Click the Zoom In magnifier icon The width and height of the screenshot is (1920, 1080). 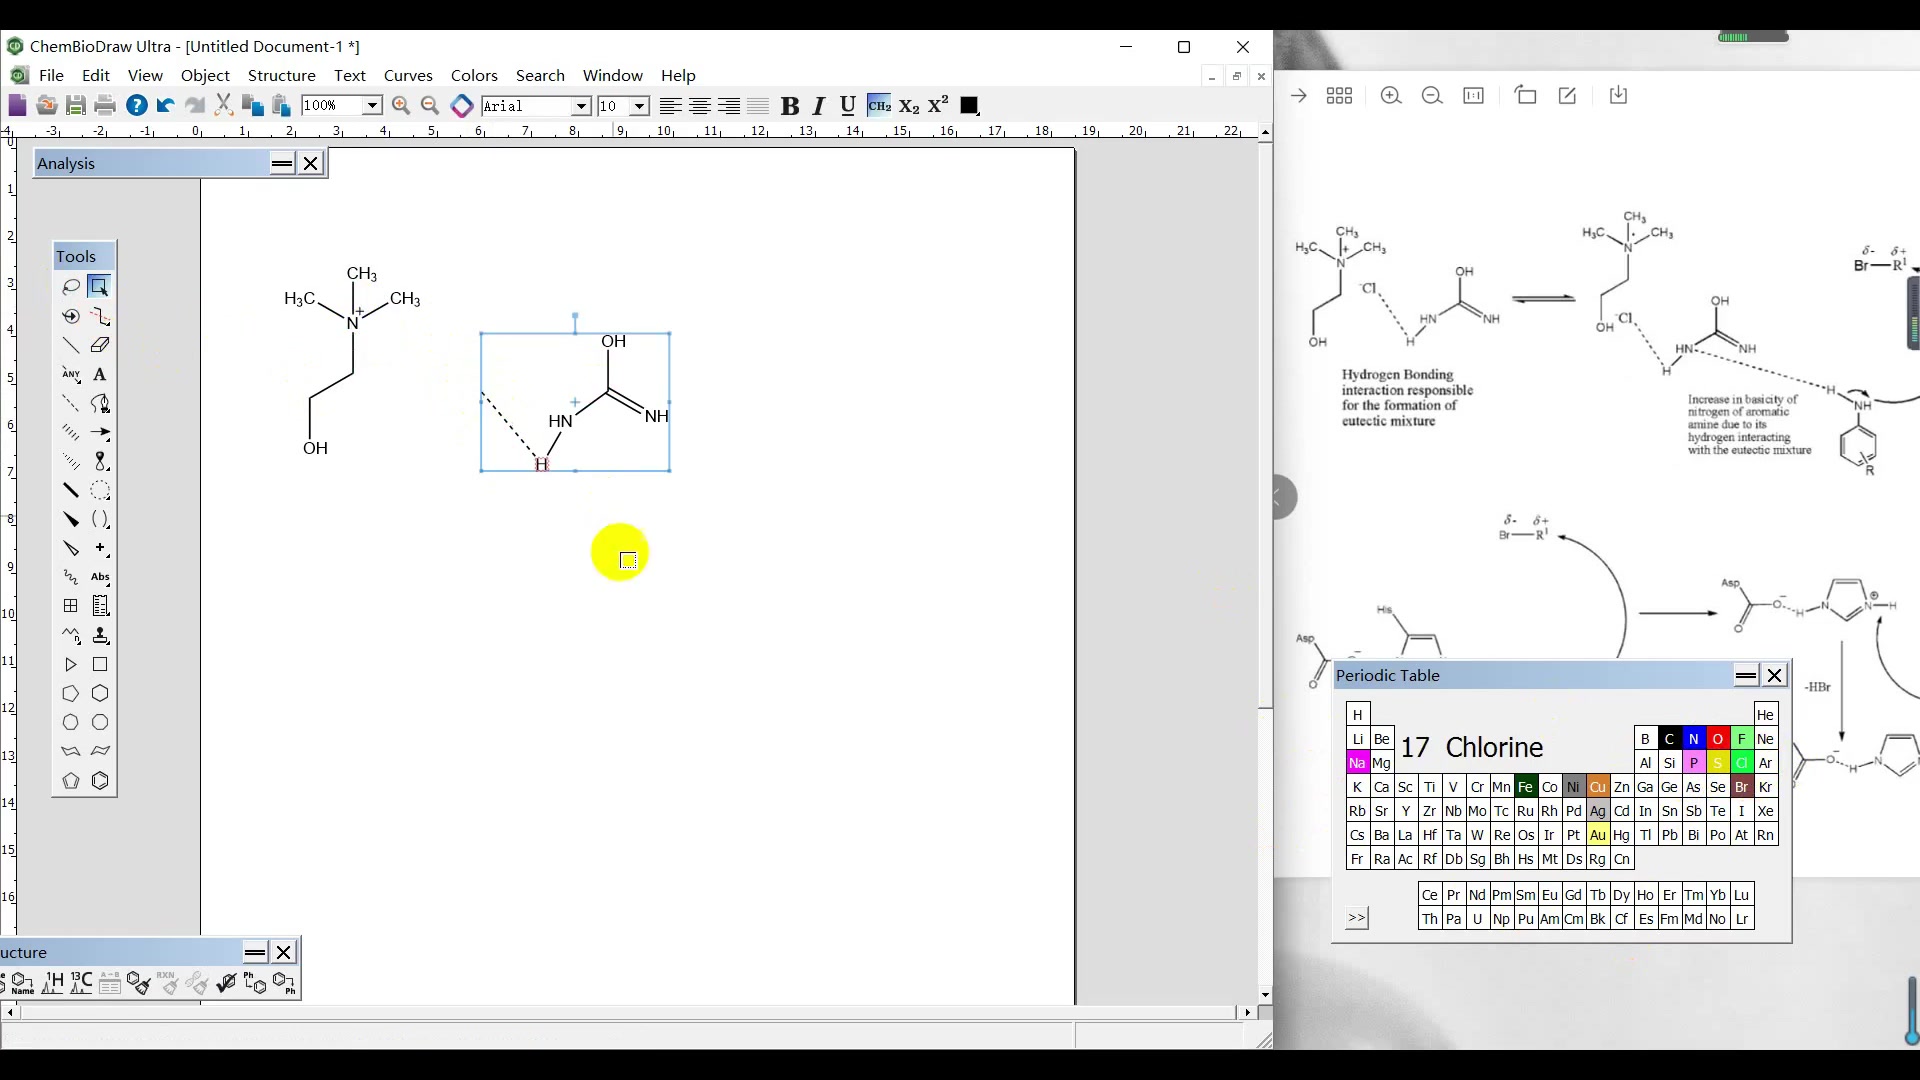pos(401,105)
